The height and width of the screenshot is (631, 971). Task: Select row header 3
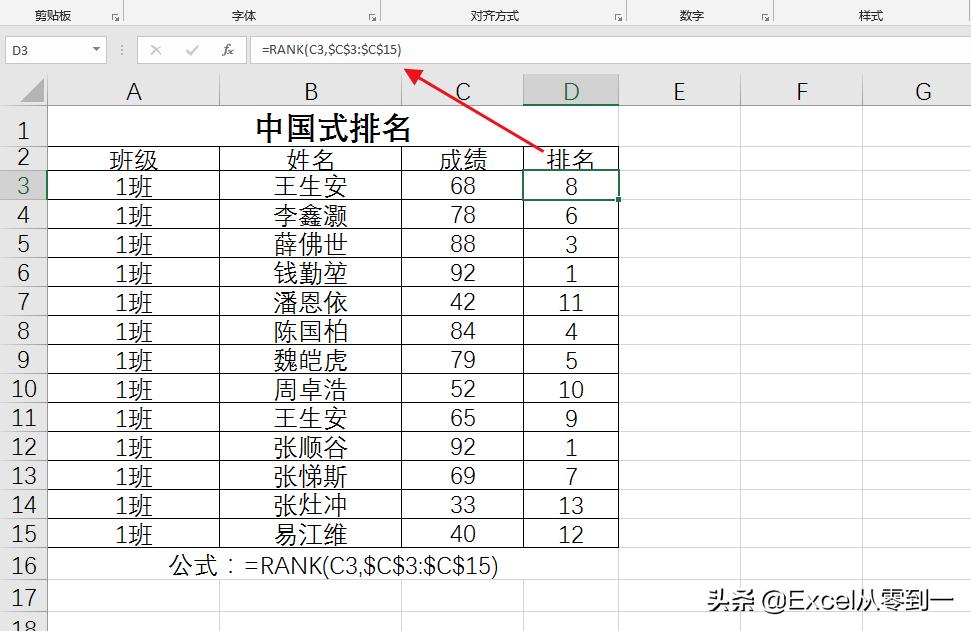(25, 185)
